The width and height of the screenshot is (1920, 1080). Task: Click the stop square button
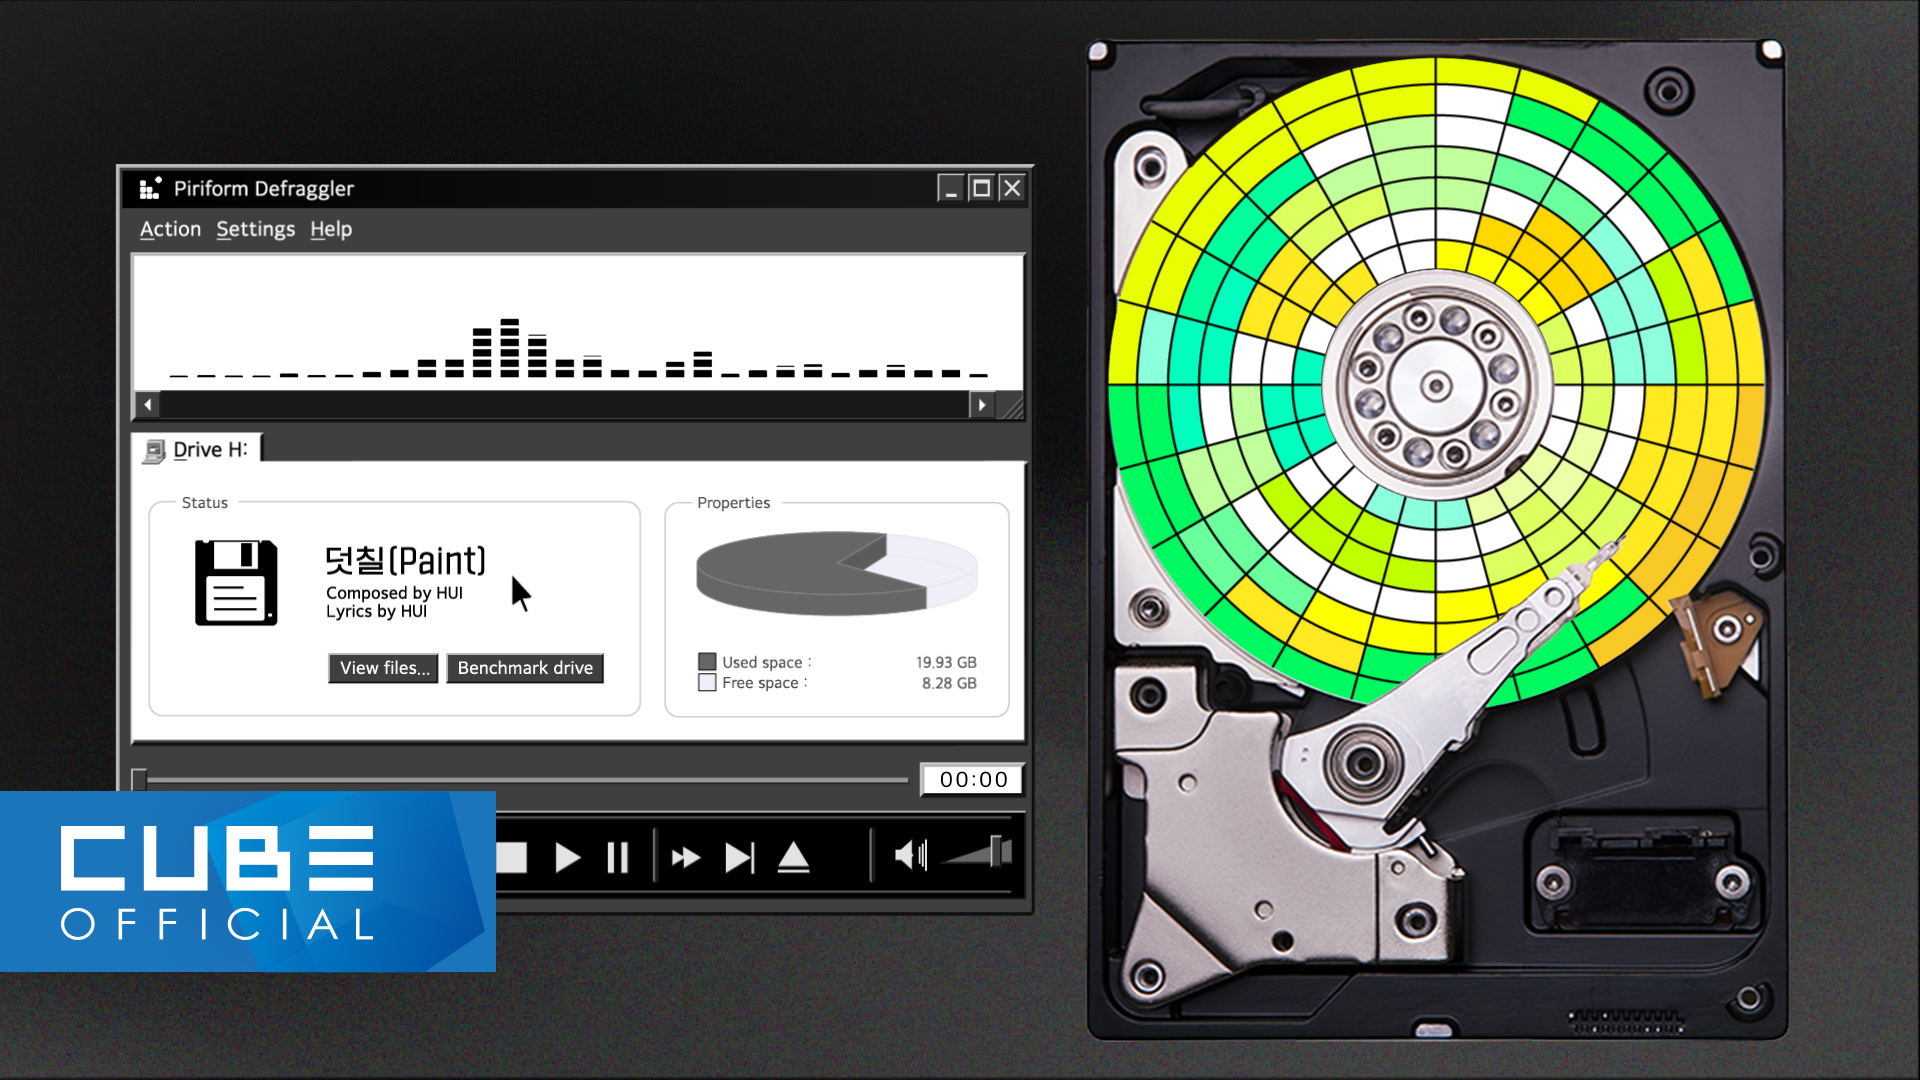[x=512, y=858]
